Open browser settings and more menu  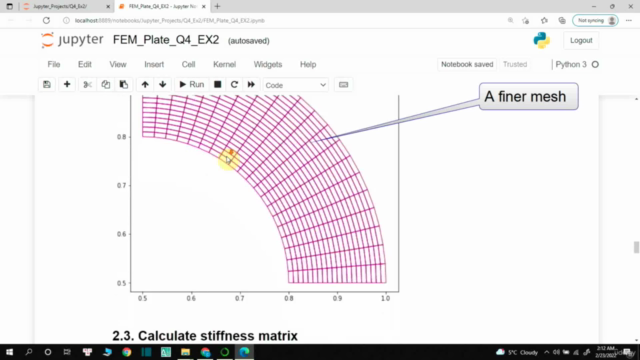(629, 20)
